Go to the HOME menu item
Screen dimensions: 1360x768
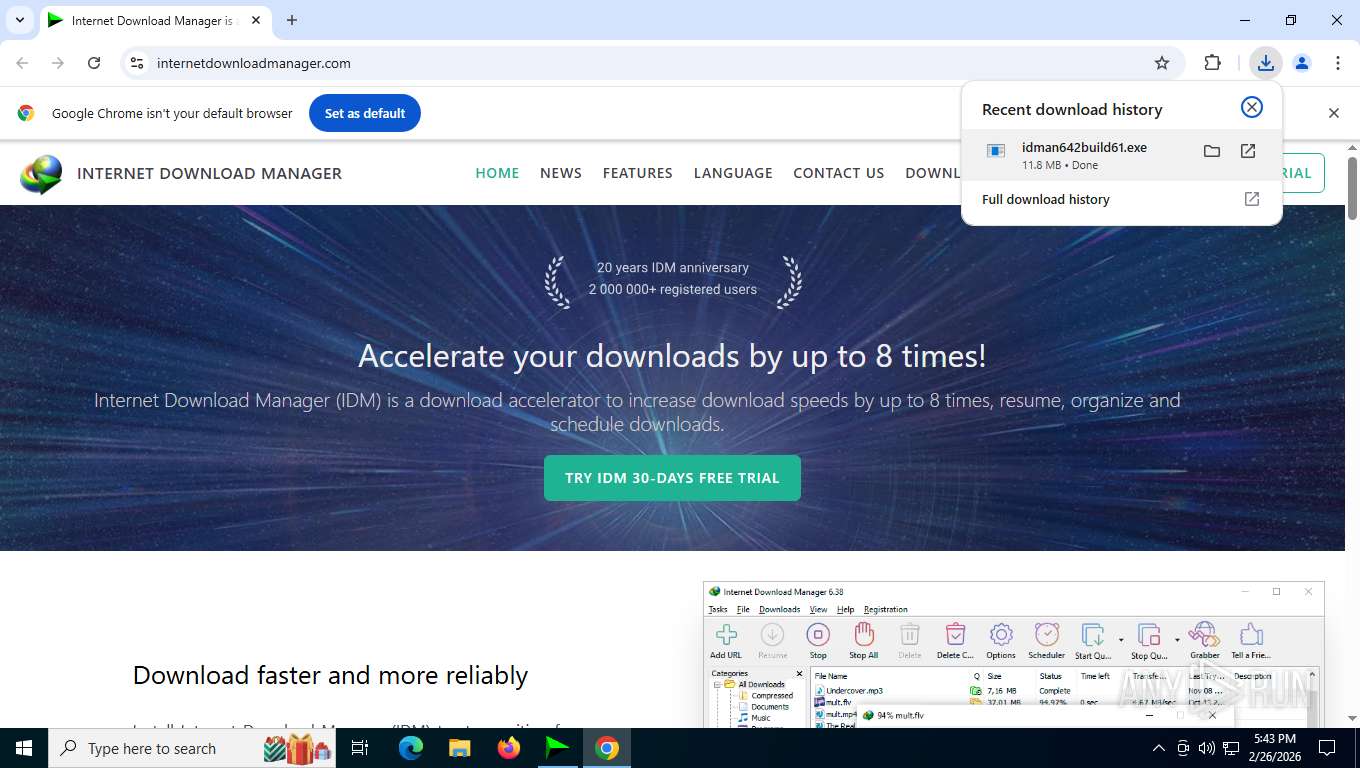coord(497,173)
